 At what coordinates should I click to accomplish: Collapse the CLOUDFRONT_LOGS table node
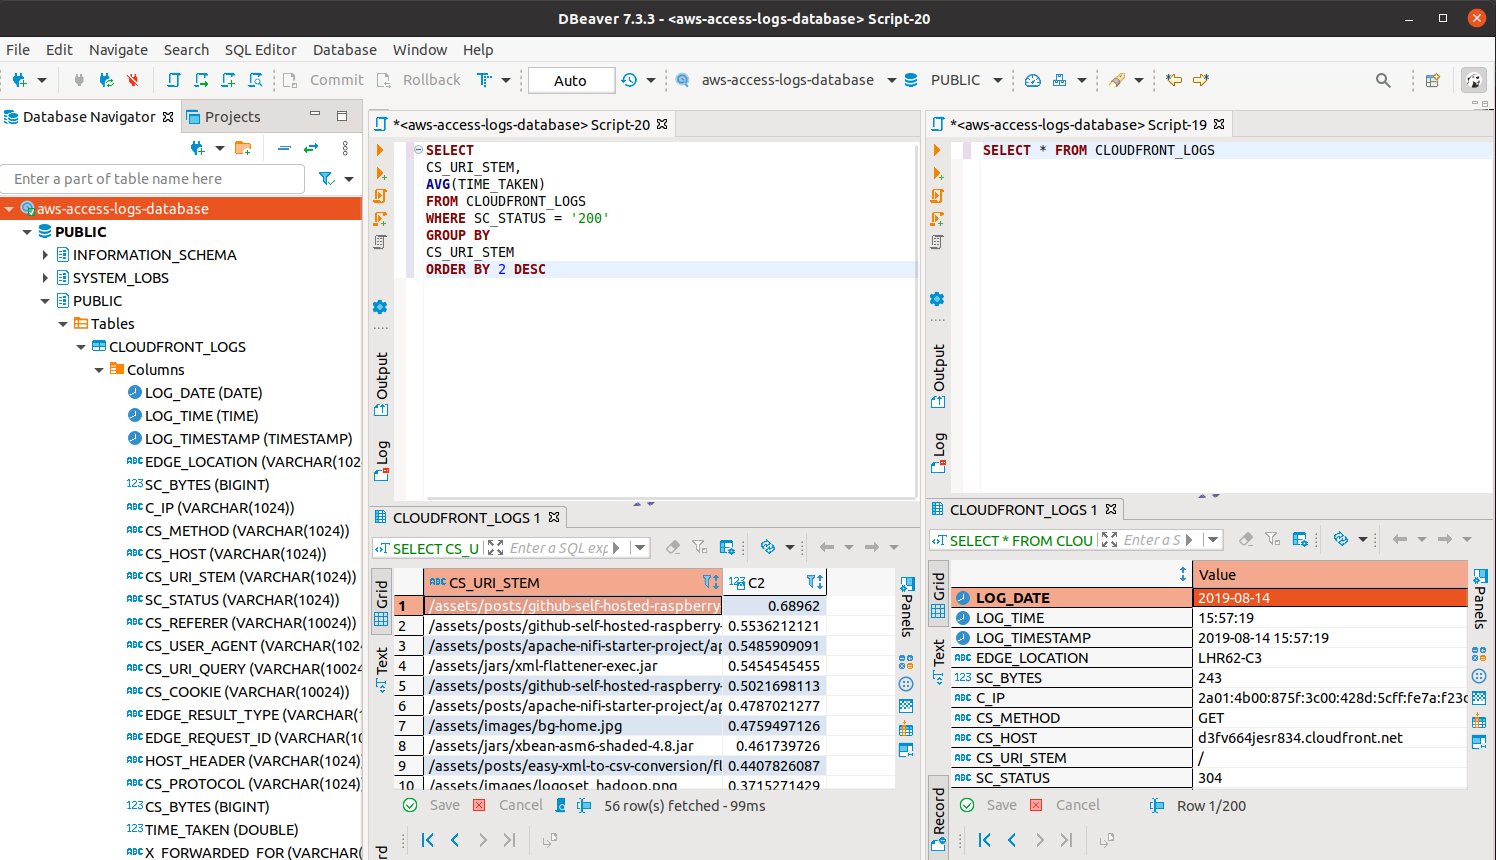tap(81, 347)
